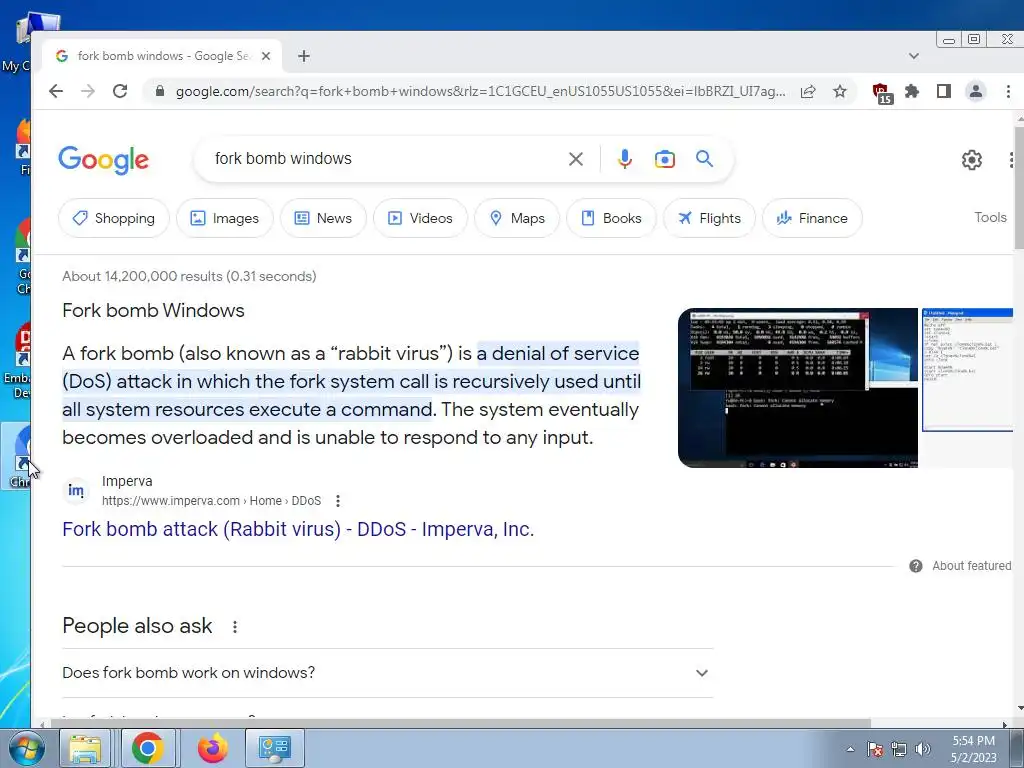Switch to Maps results
1024x768 pixels.
click(x=517, y=218)
